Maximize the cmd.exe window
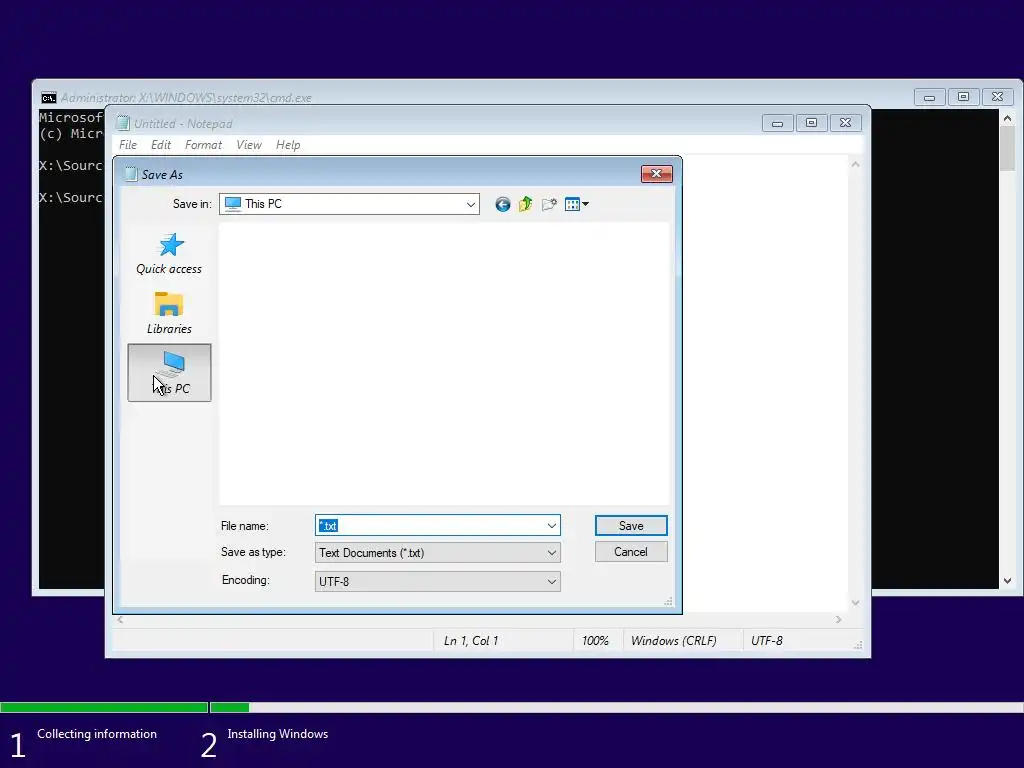The image size is (1024, 768). (x=963, y=97)
